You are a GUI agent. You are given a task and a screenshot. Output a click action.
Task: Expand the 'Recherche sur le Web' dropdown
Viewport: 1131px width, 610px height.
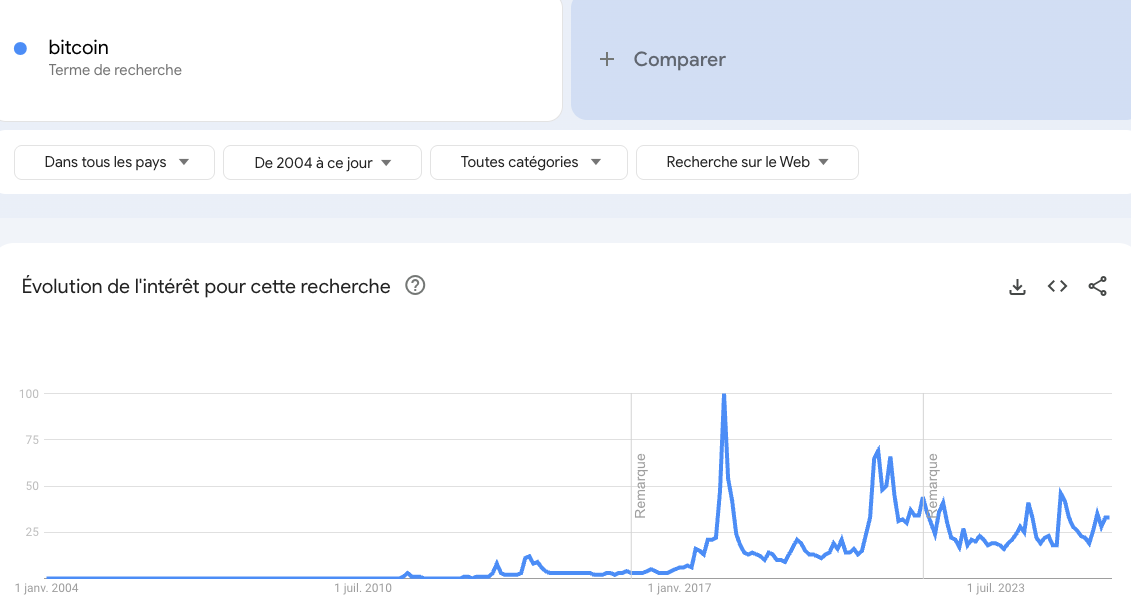pyautogui.click(x=747, y=162)
